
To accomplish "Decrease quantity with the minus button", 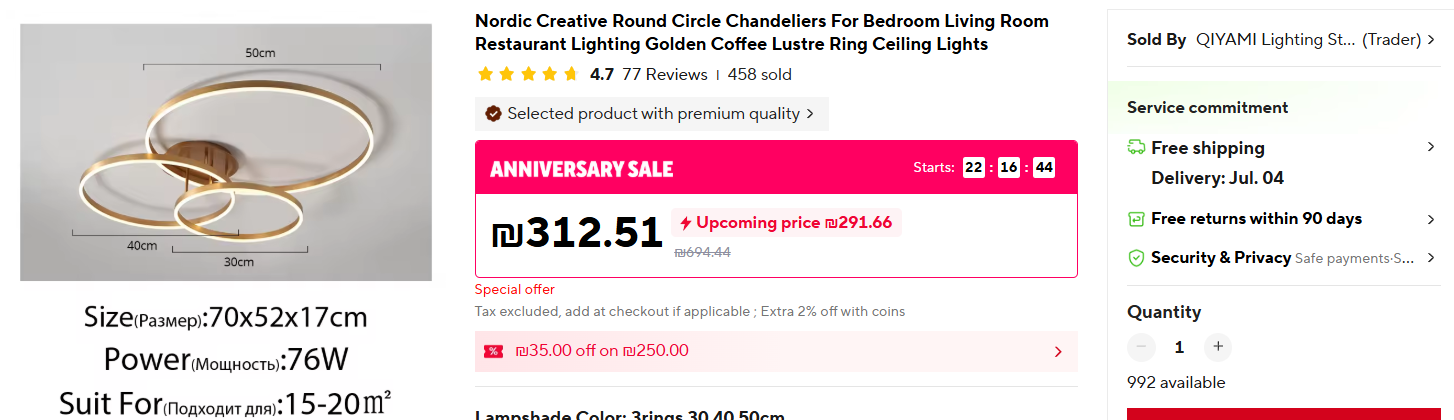I will click(x=1141, y=347).
